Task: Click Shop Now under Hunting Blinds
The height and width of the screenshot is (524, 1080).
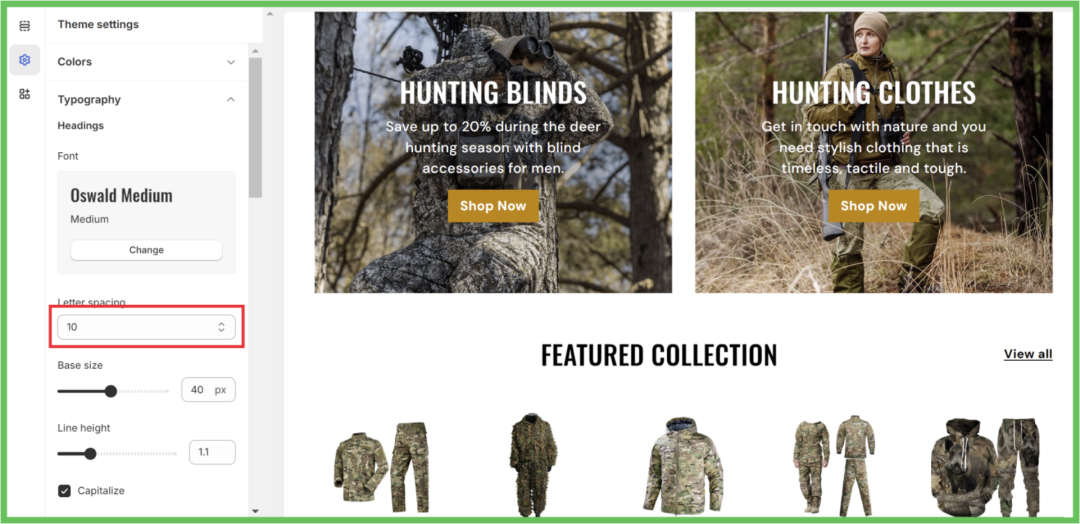Action: [493, 206]
